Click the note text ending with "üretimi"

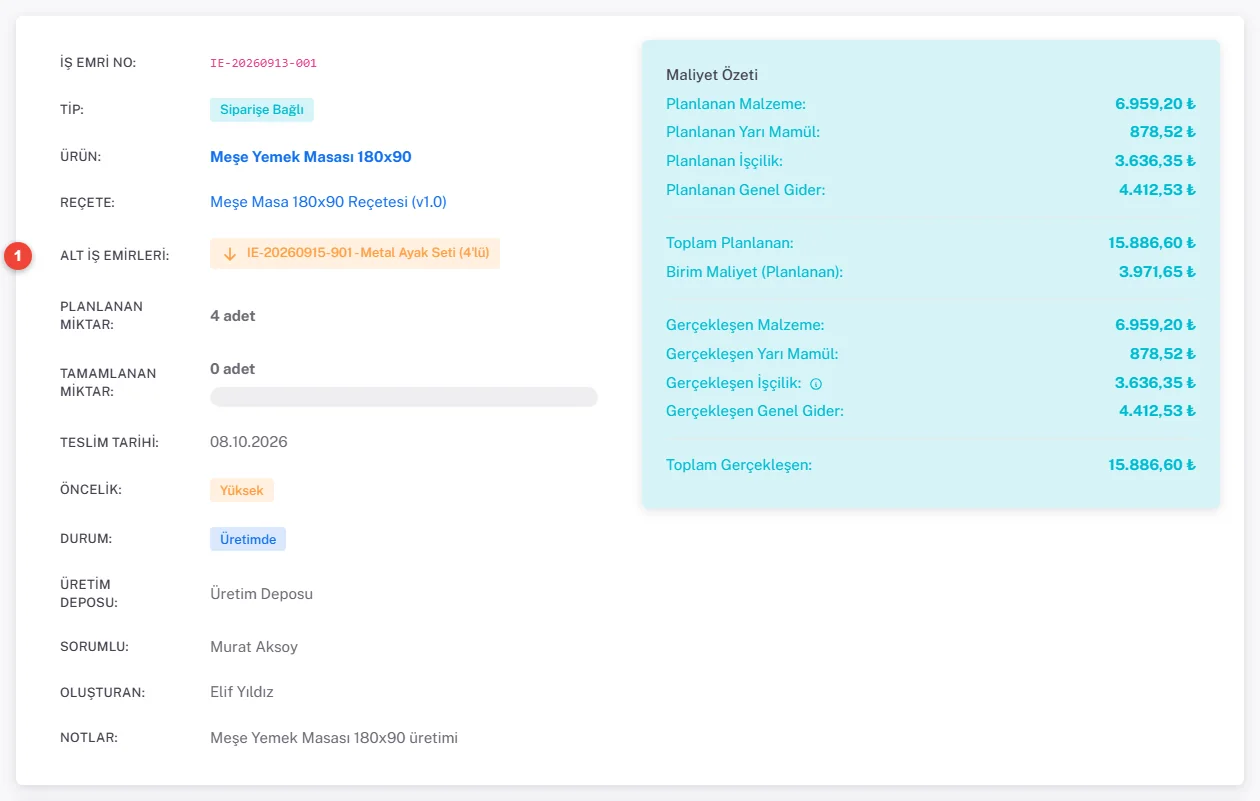334,738
